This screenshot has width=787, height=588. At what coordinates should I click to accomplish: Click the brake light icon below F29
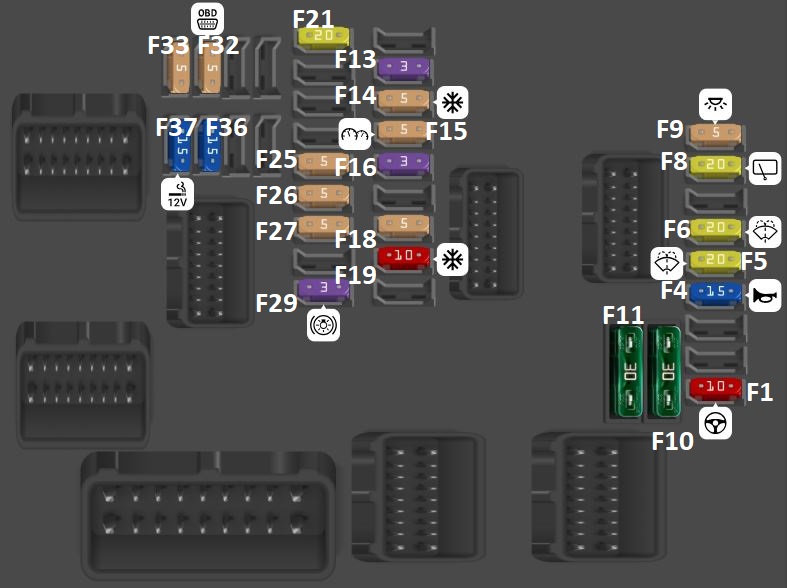click(323, 325)
